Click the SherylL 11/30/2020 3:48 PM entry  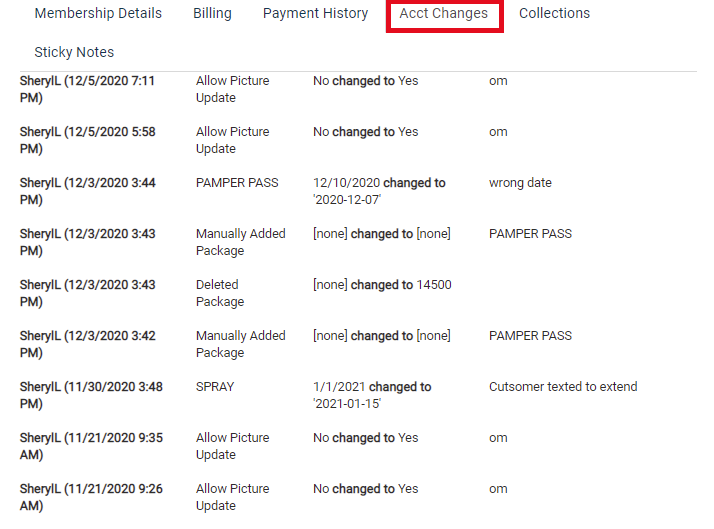[x=91, y=395]
